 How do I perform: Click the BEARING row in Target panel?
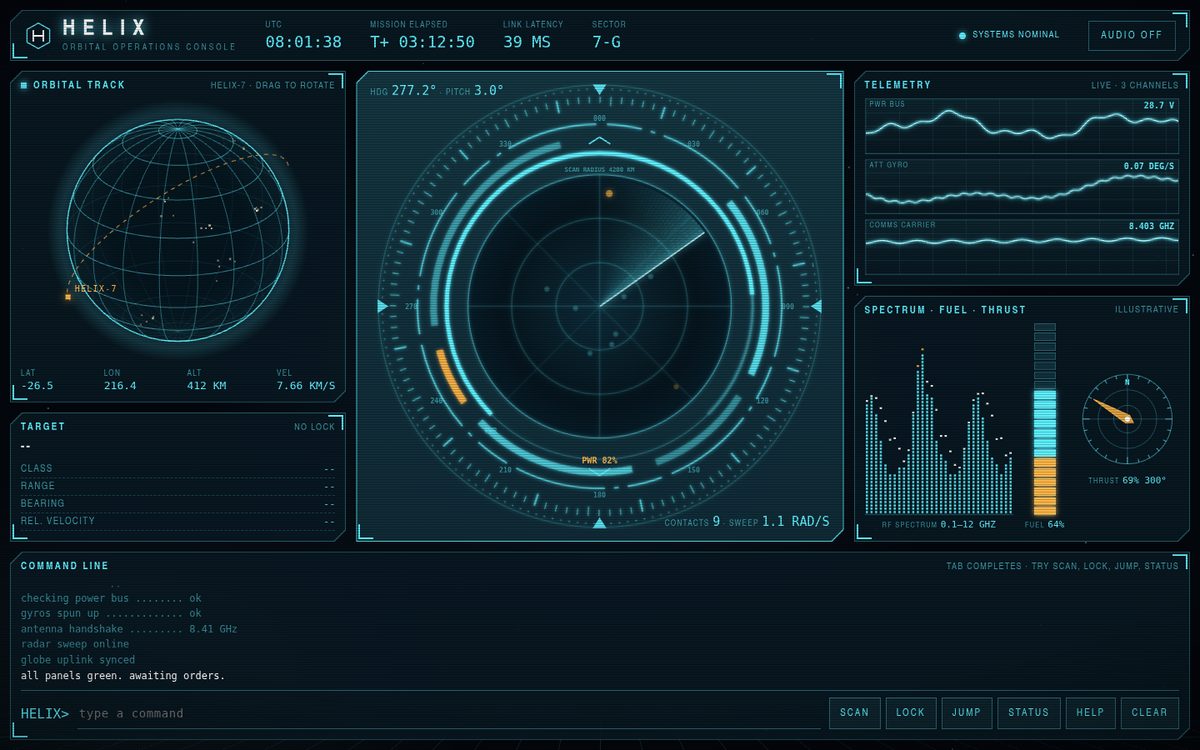[178, 503]
